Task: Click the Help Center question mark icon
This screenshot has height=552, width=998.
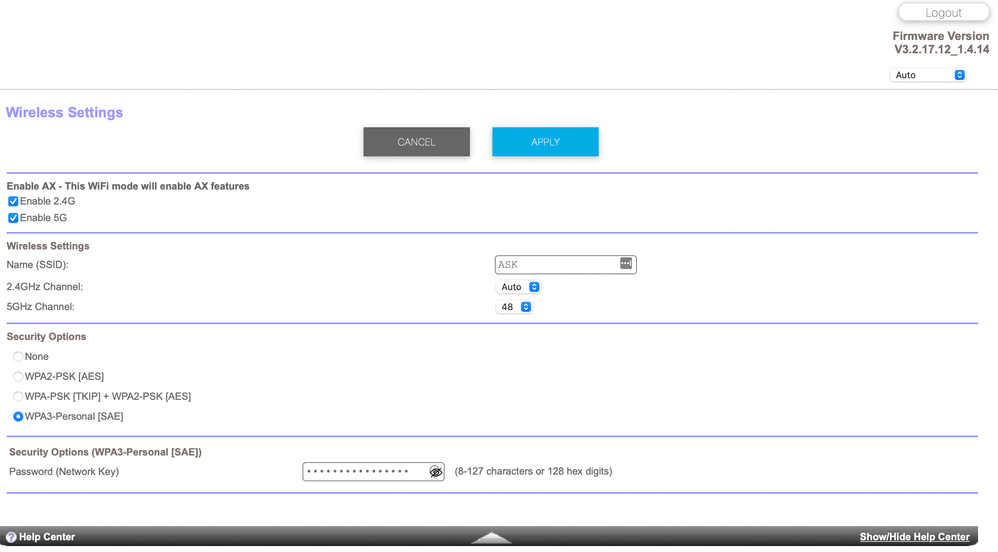Action: [11, 537]
